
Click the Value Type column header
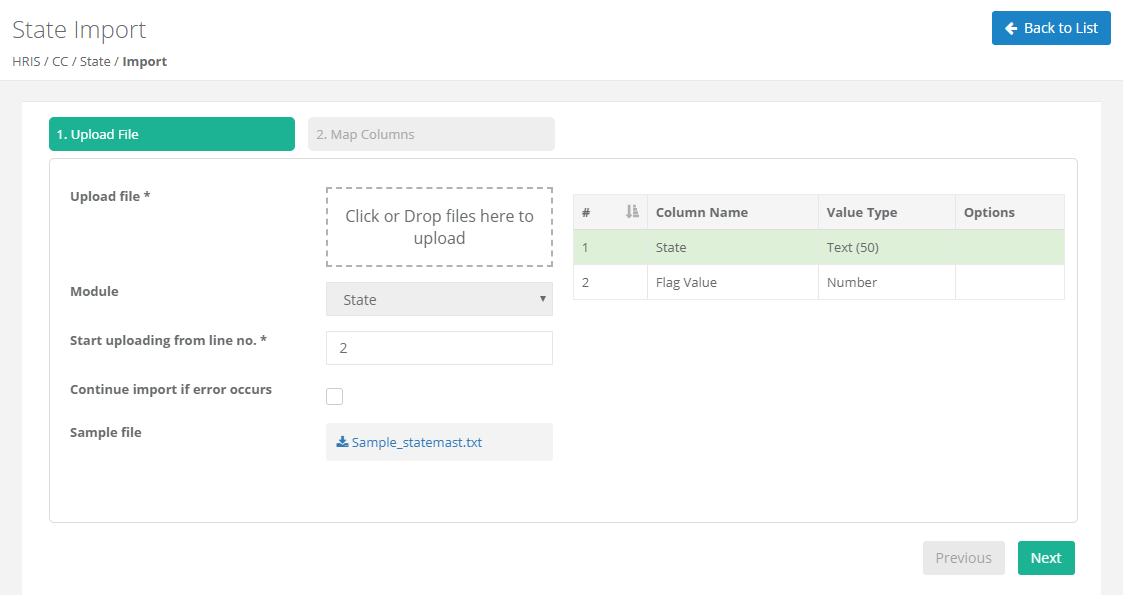pos(861,212)
